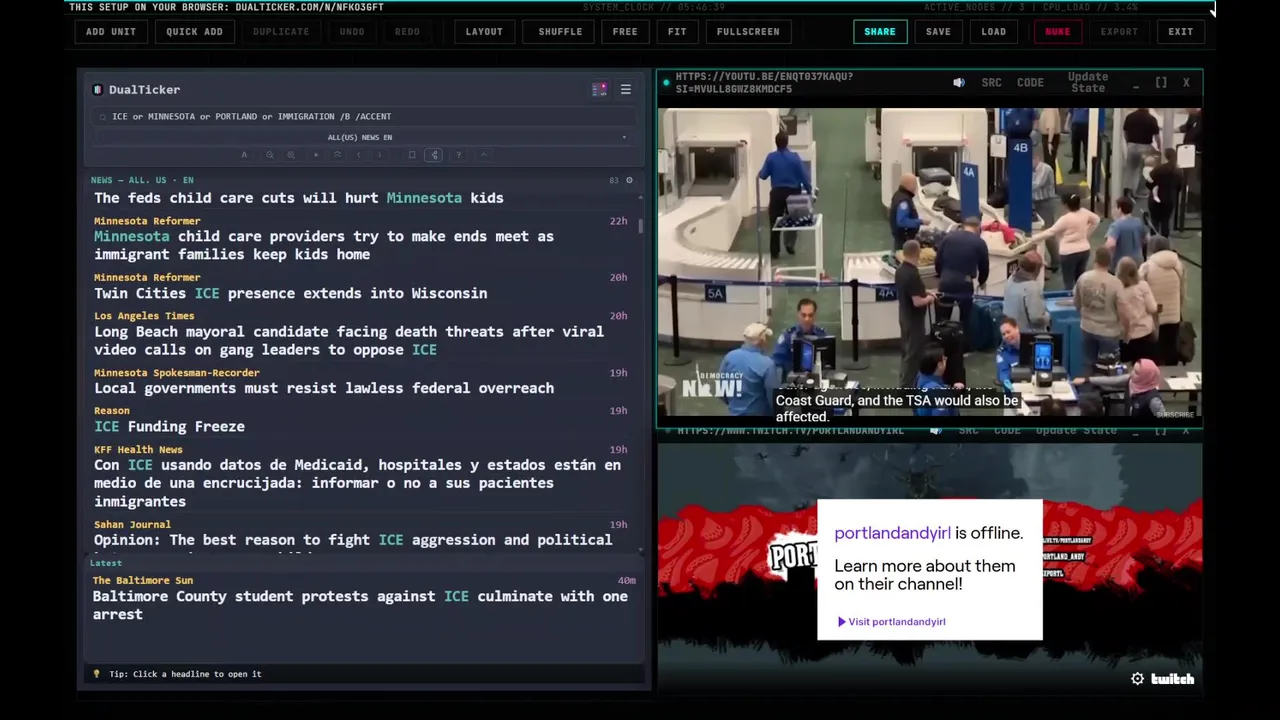Click the 'Los Angeles Times' source label

pos(144,316)
